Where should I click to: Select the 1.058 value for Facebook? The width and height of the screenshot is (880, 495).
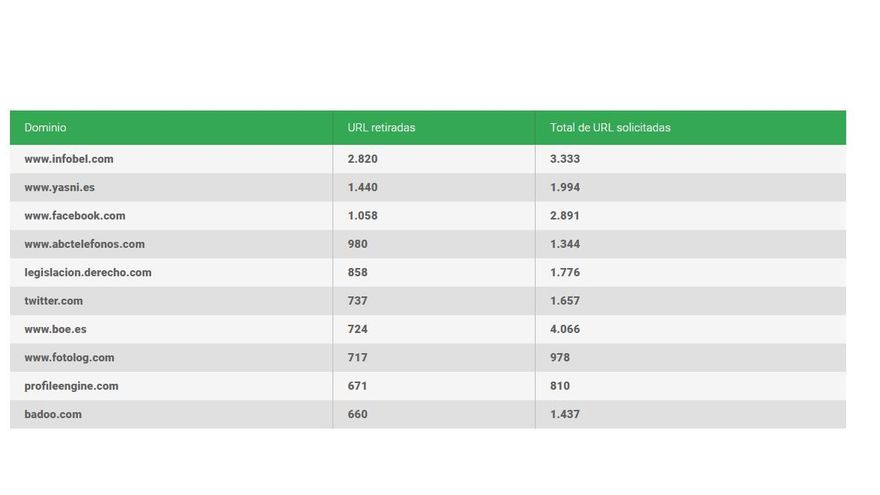click(x=362, y=216)
